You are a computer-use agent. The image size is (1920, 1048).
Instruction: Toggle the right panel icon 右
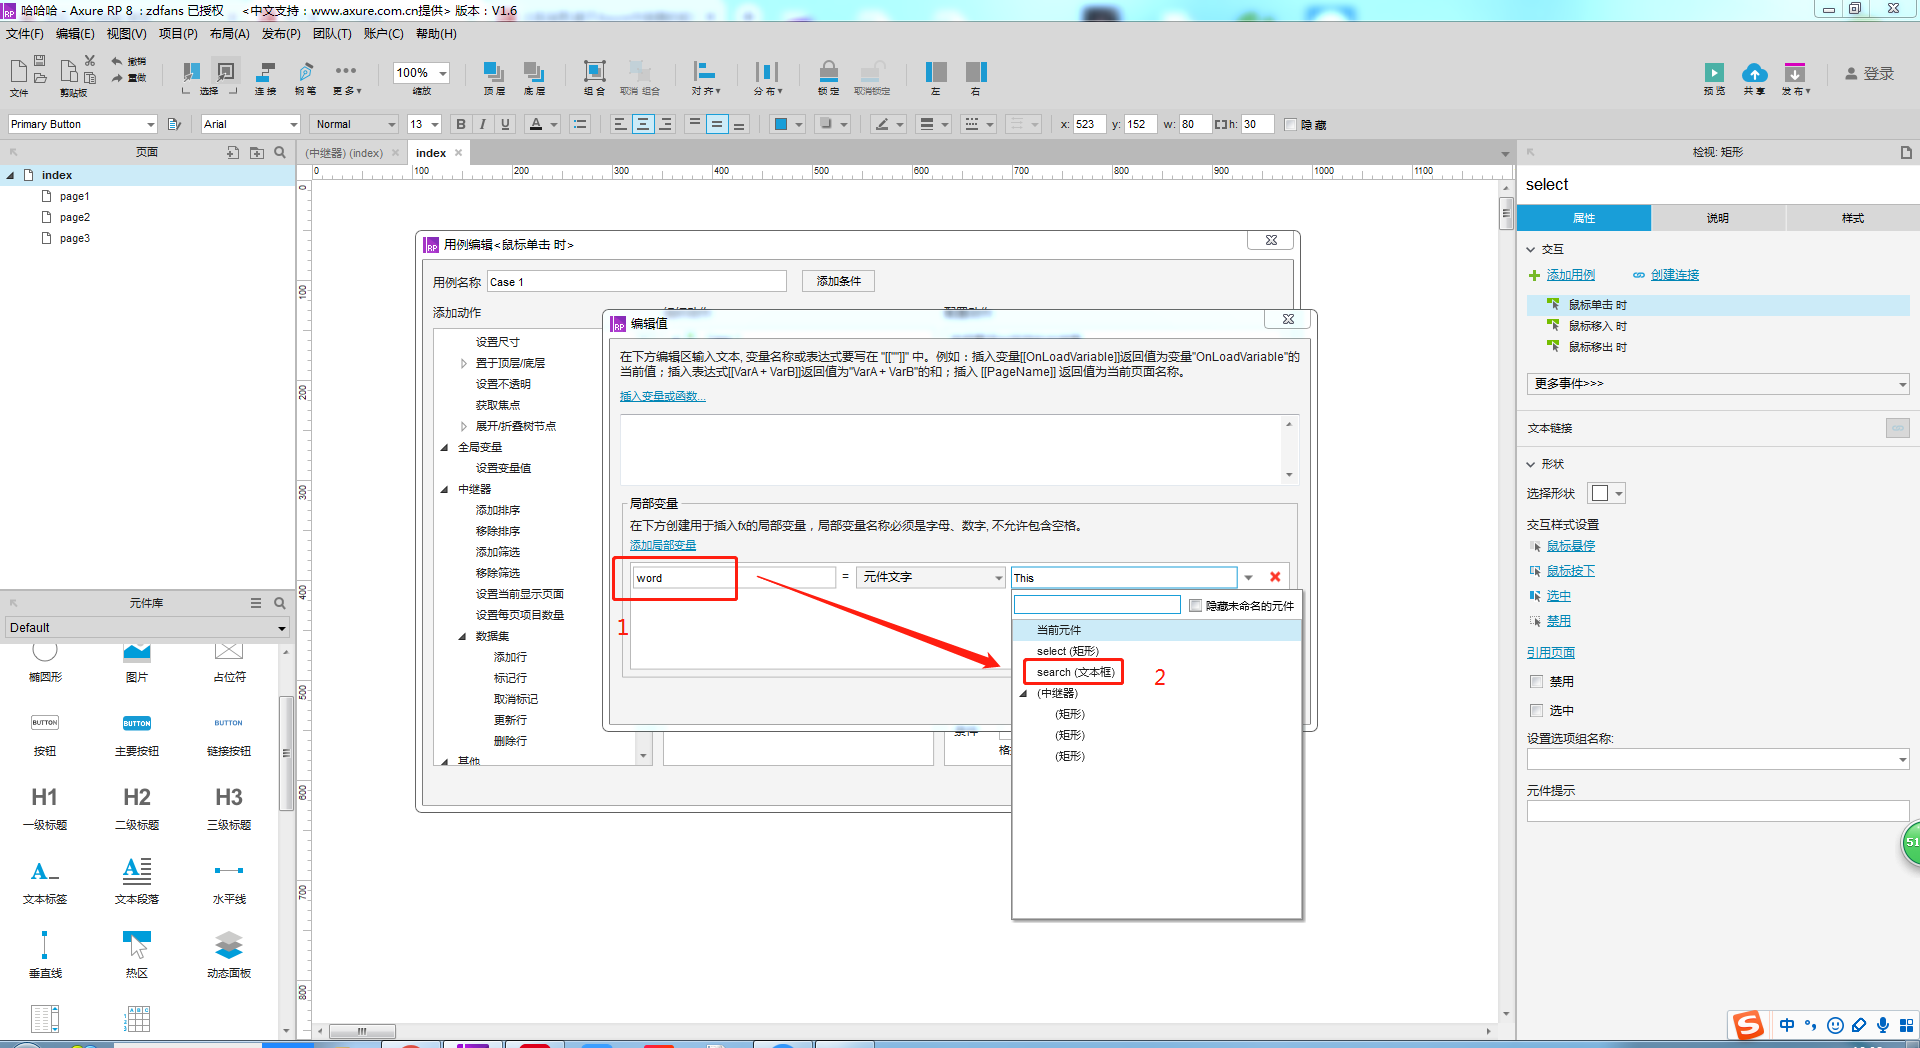tap(976, 72)
